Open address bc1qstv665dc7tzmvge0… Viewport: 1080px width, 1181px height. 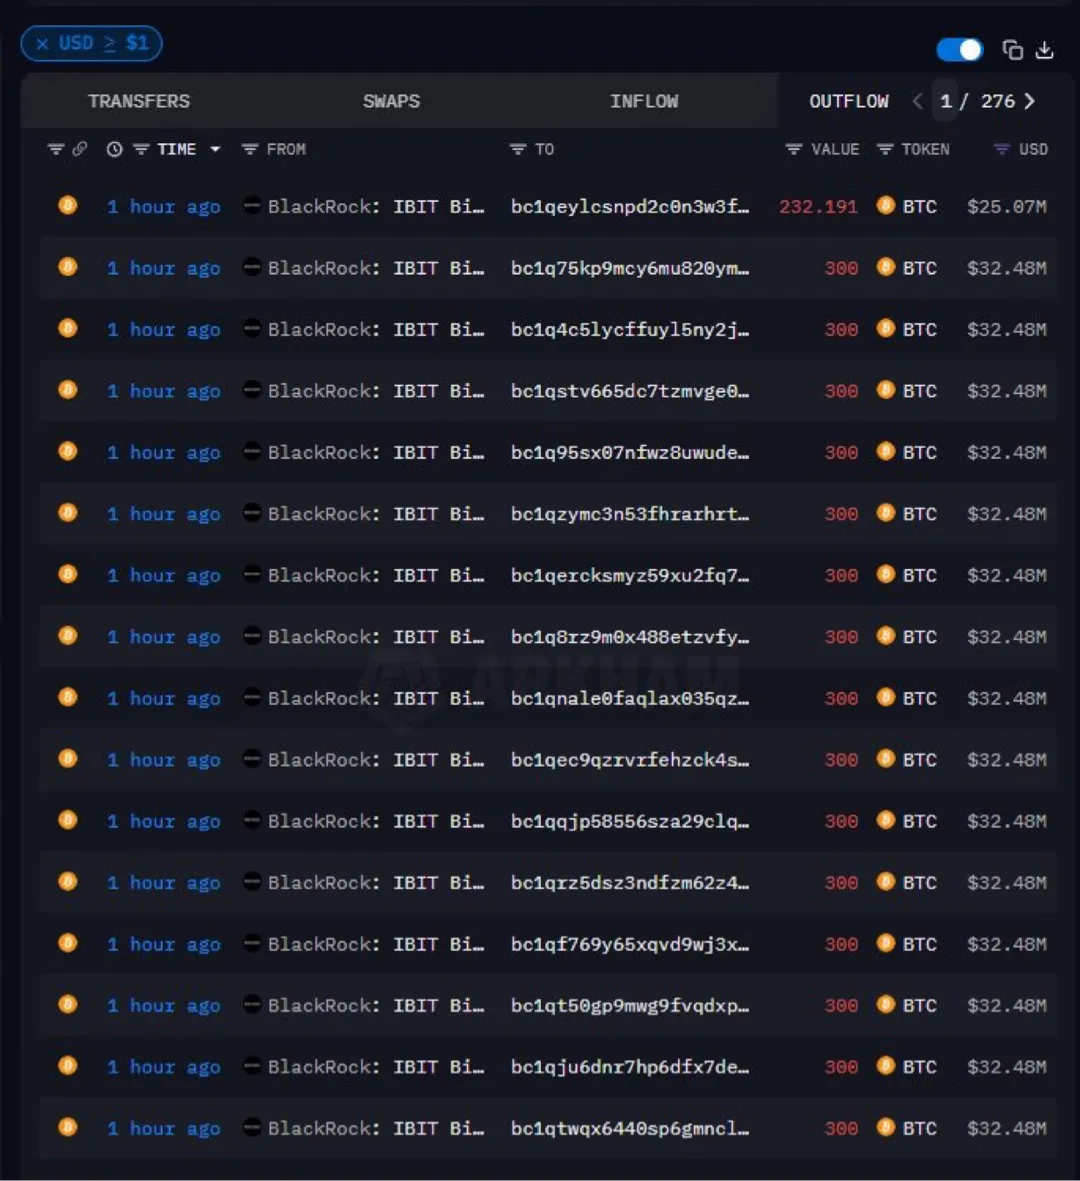pos(630,391)
